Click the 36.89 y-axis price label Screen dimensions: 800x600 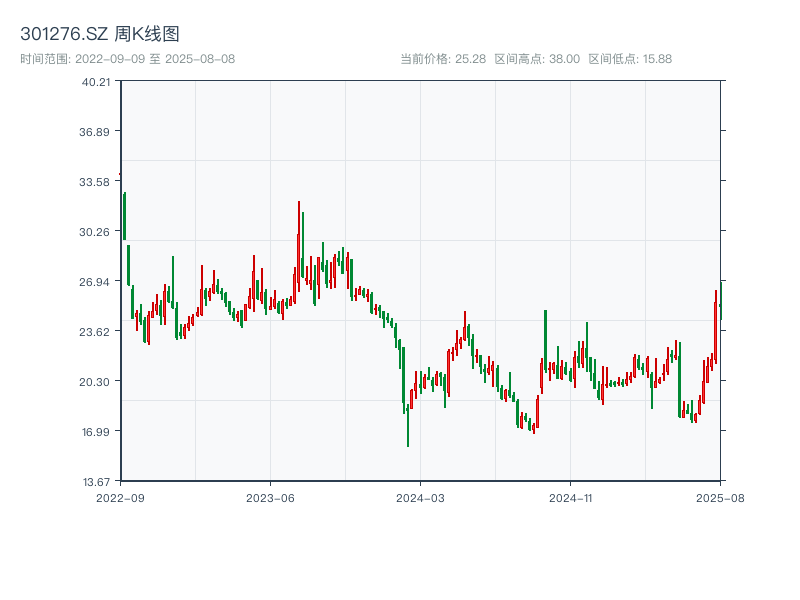pos(96,132)
